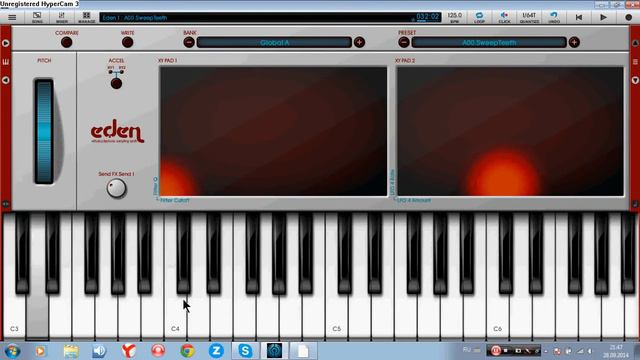The height and width of the screenshot is (360, 640).
Task: Select previous bank with minus button
Action: [x=189, y=42]
